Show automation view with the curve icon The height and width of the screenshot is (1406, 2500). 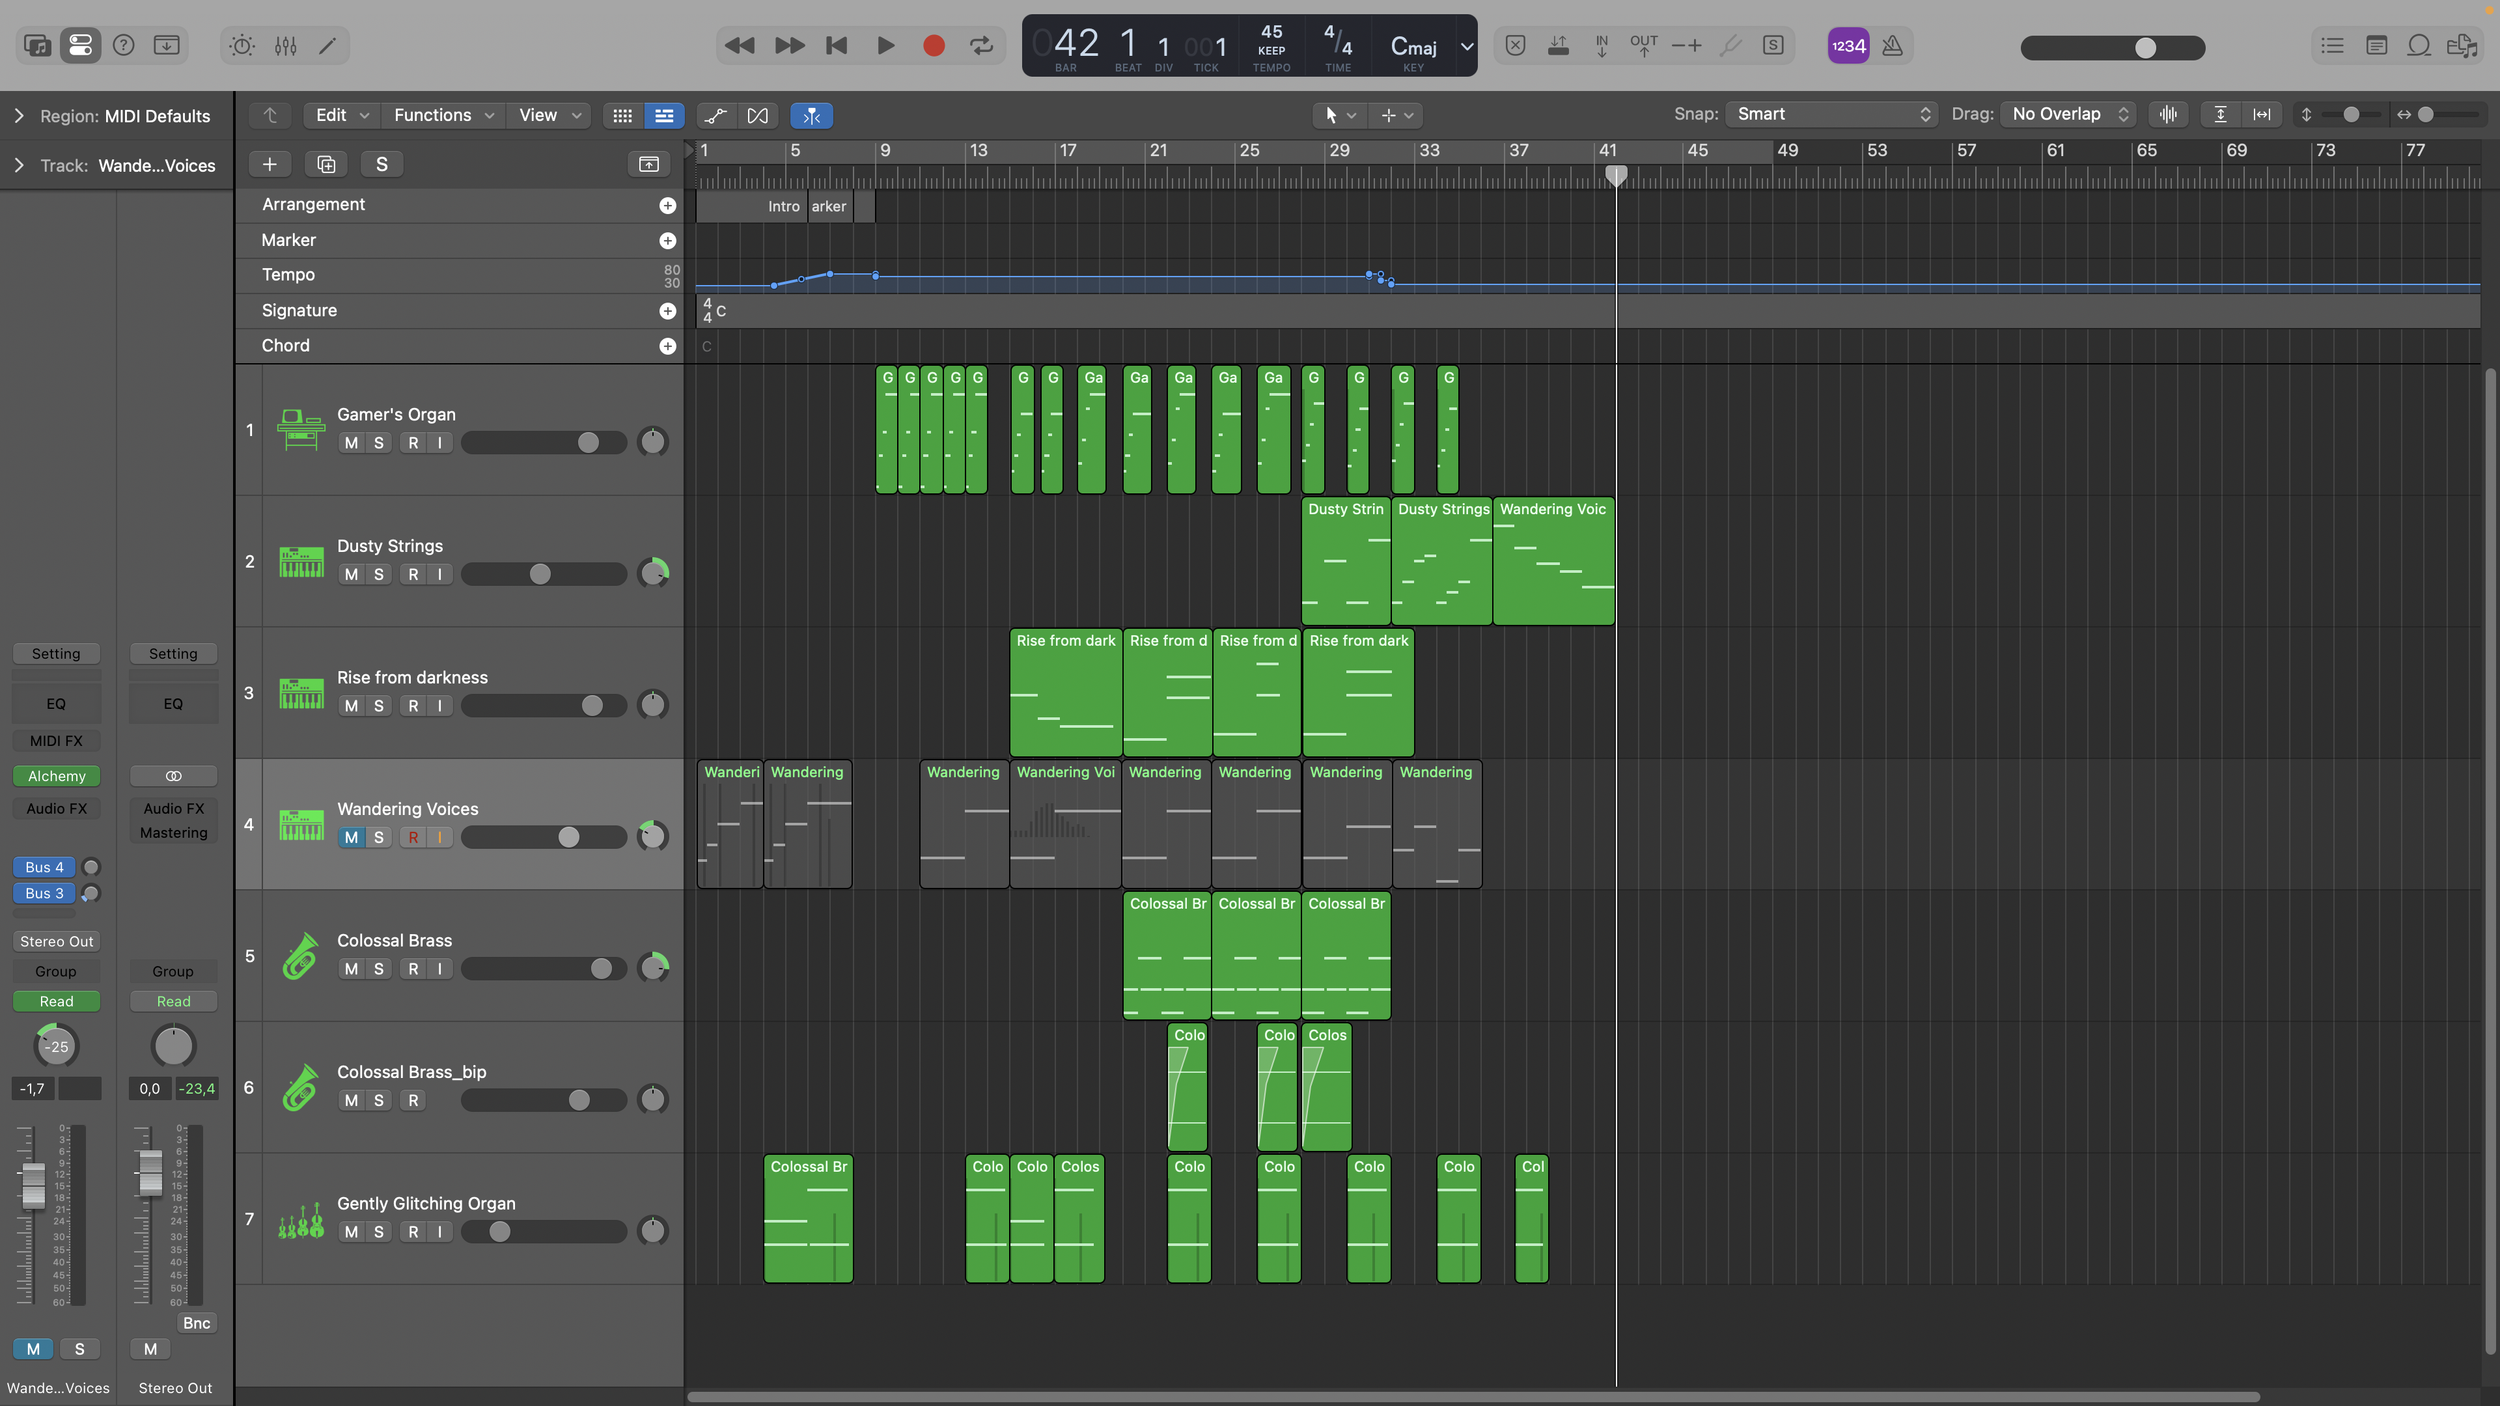click(x=716, y=116)
